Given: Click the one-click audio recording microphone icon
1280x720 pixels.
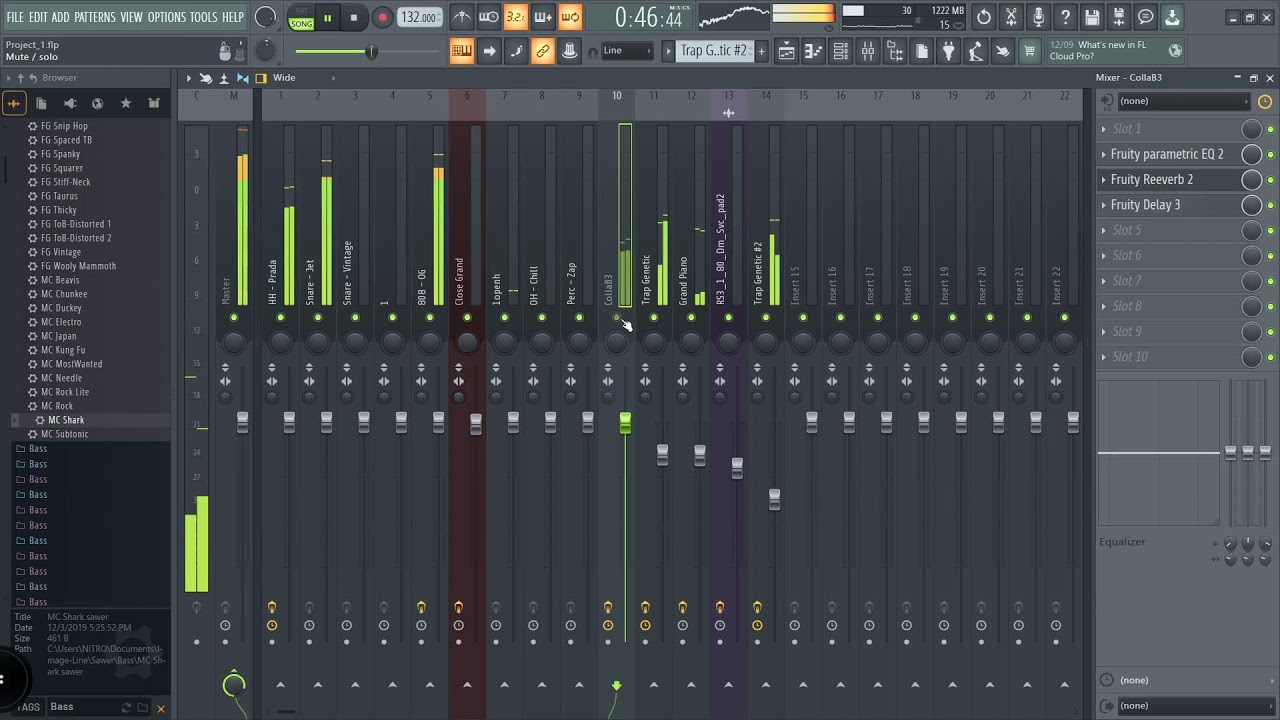Looking at the screenshot, I should [x=1038, y=17].
